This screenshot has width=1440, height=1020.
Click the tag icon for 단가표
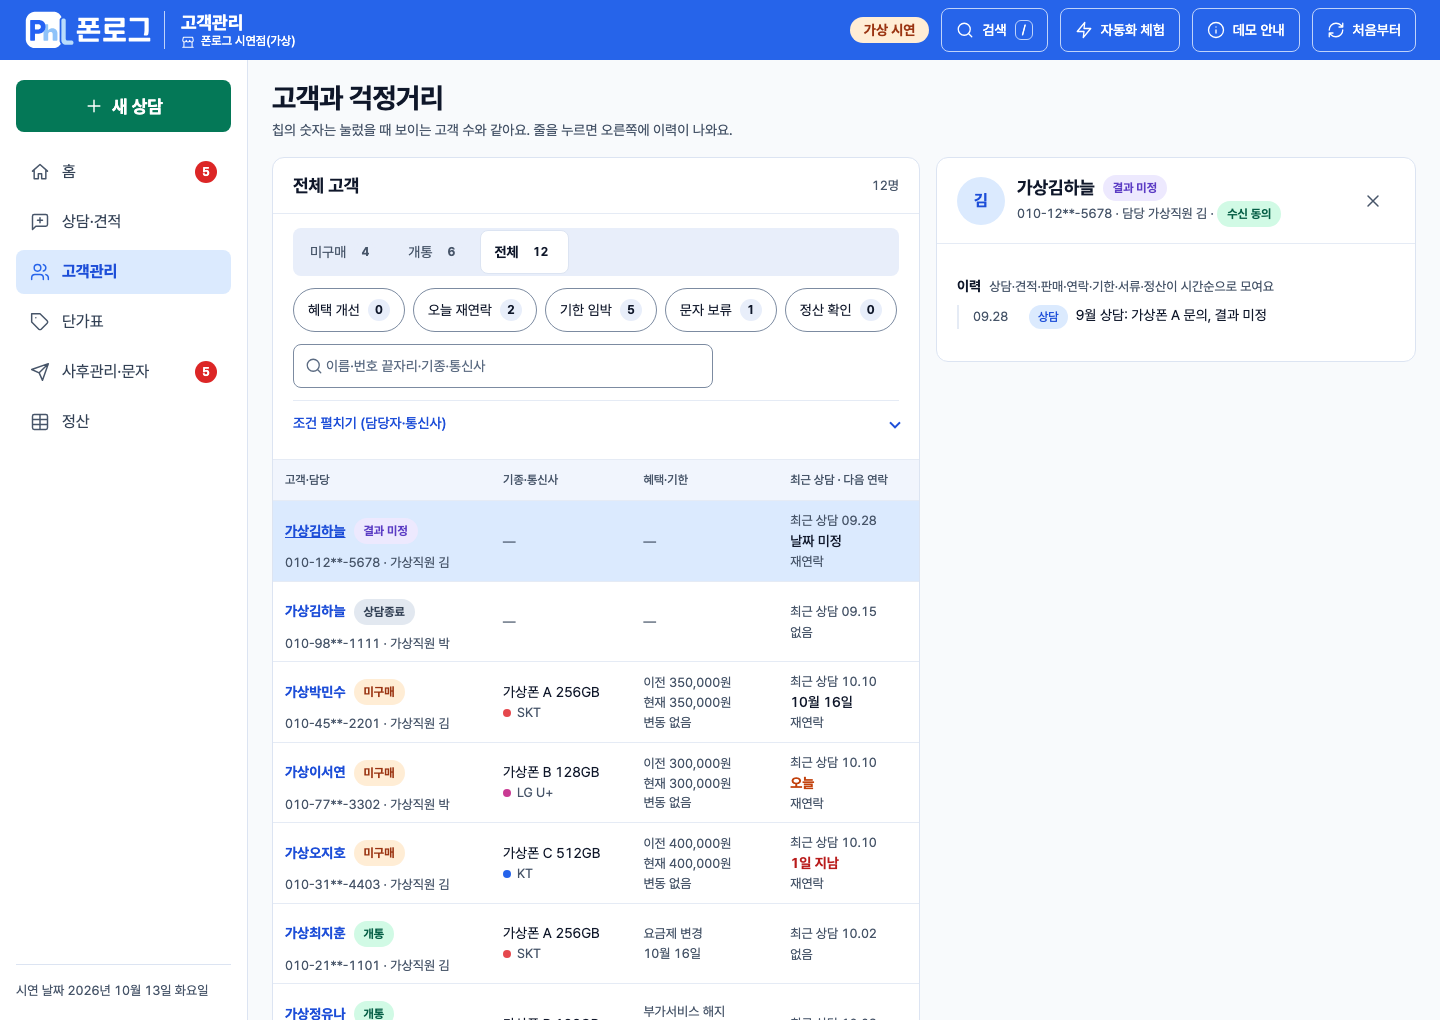pos(40,322)
